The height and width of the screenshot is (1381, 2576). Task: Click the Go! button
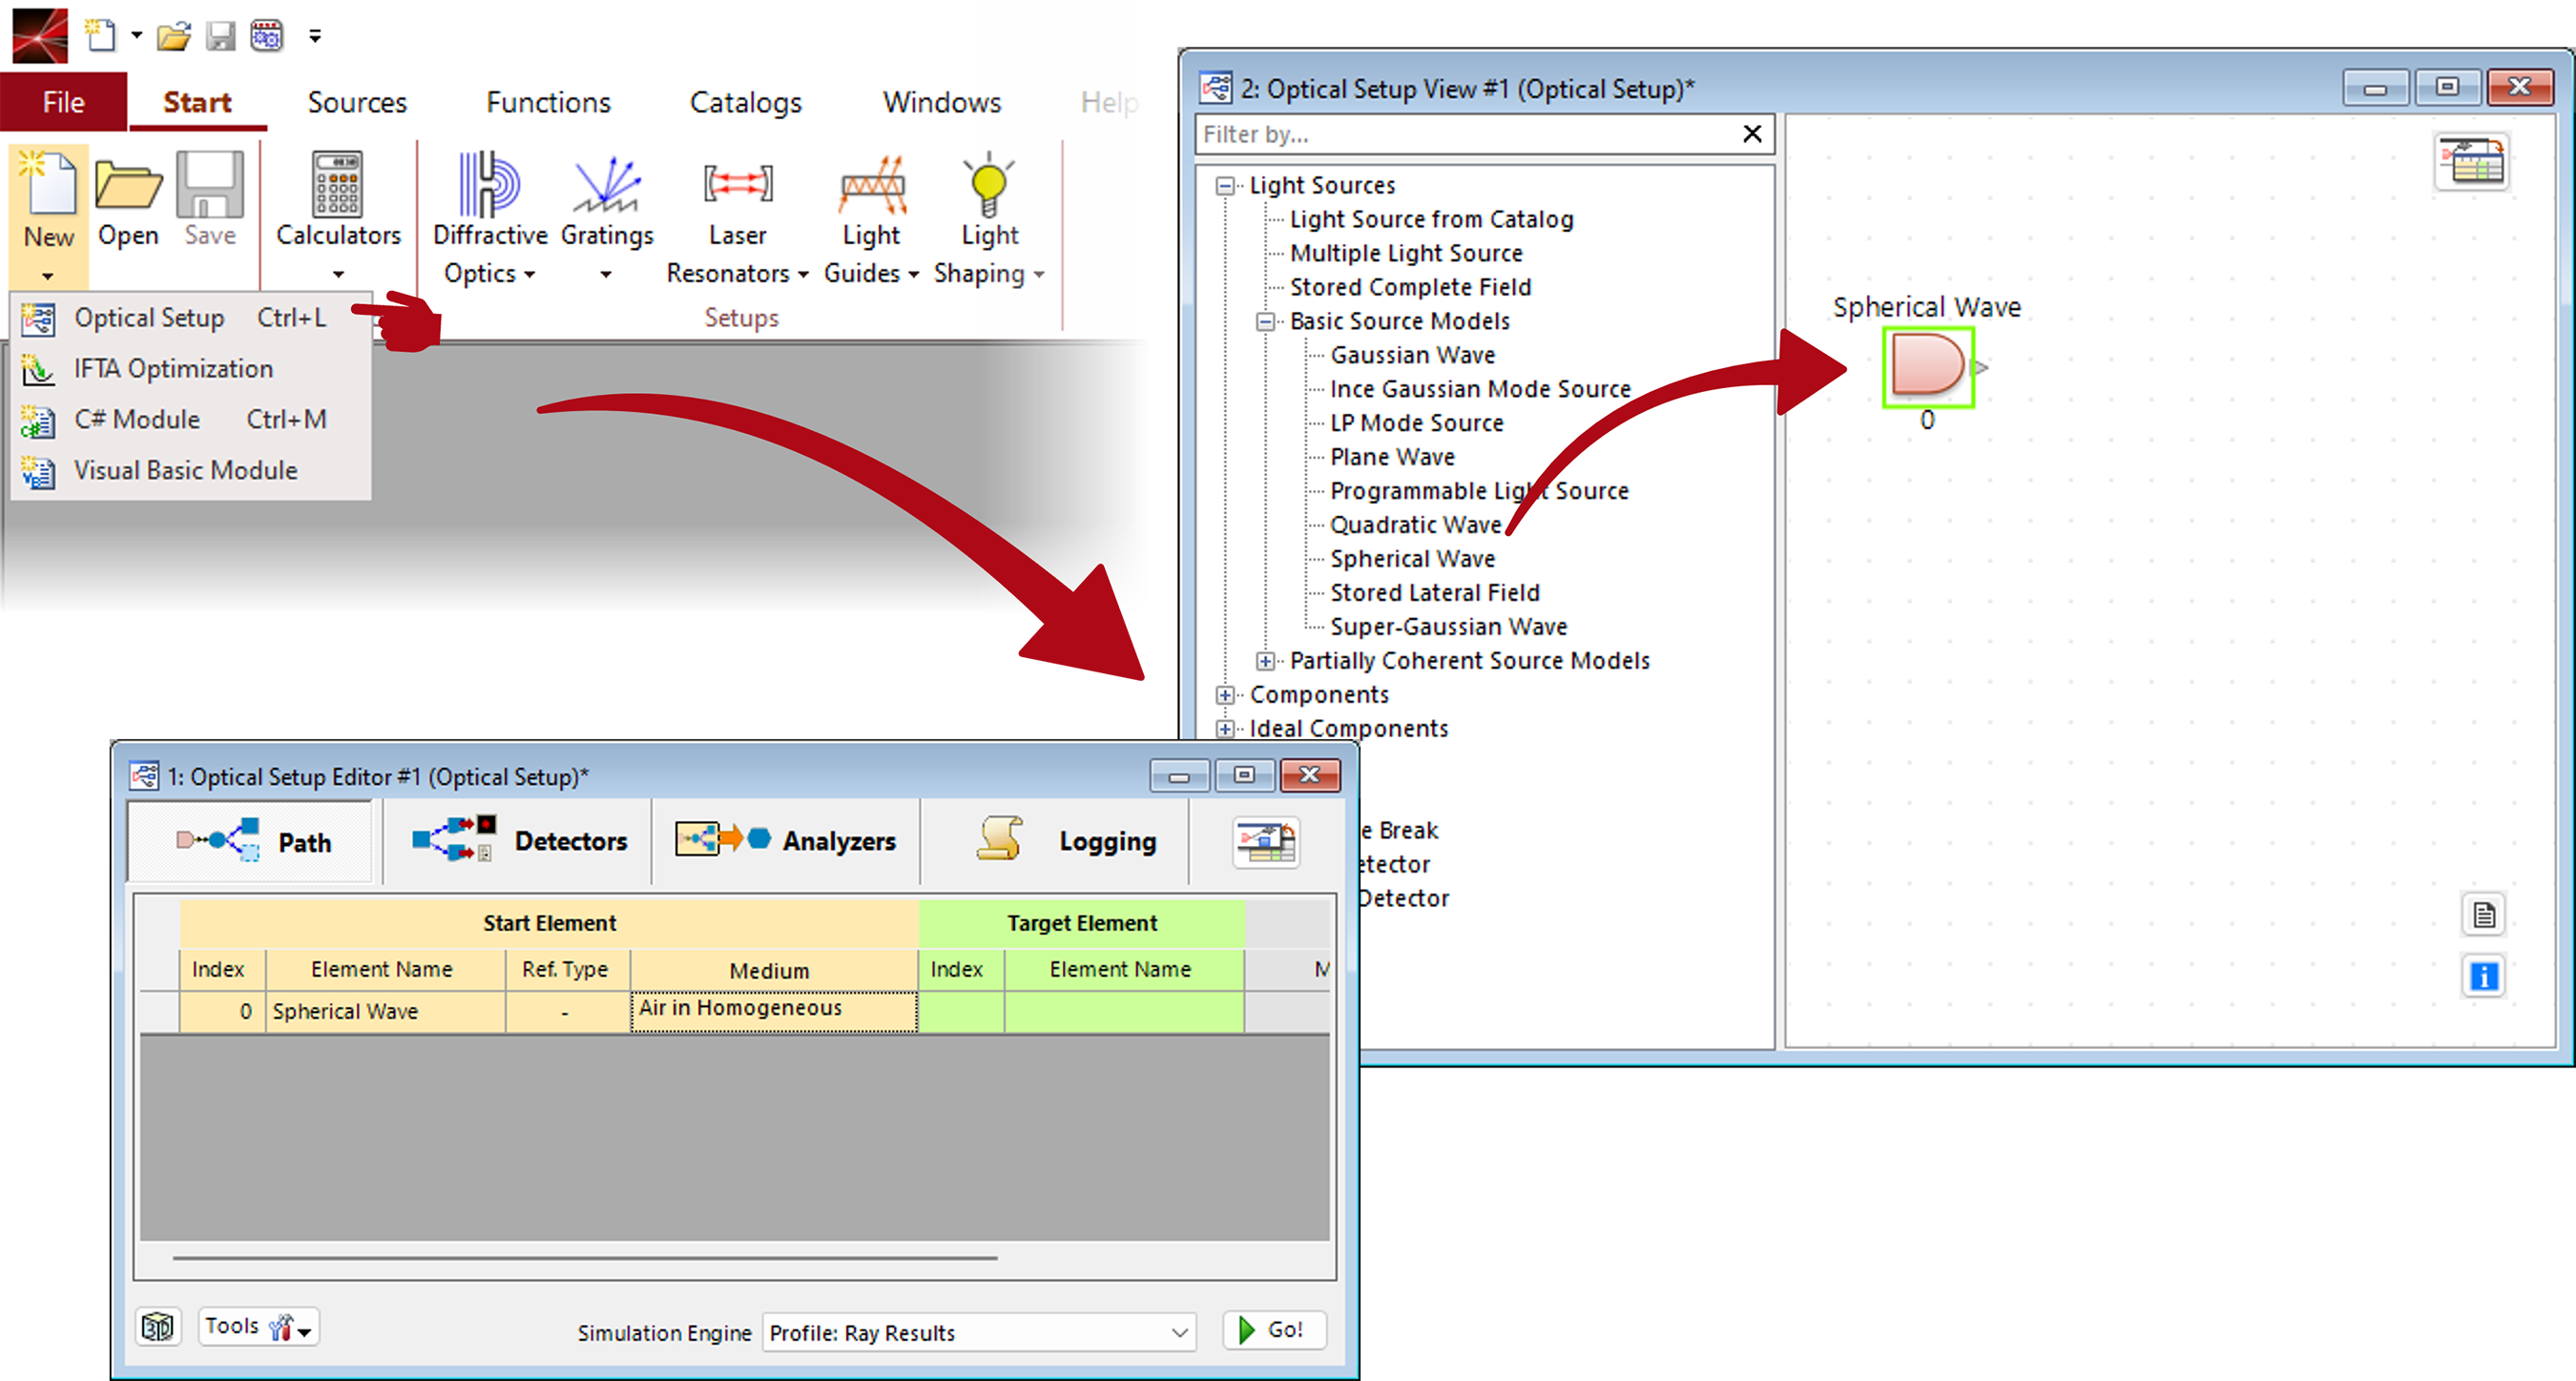point(1274,1330)
